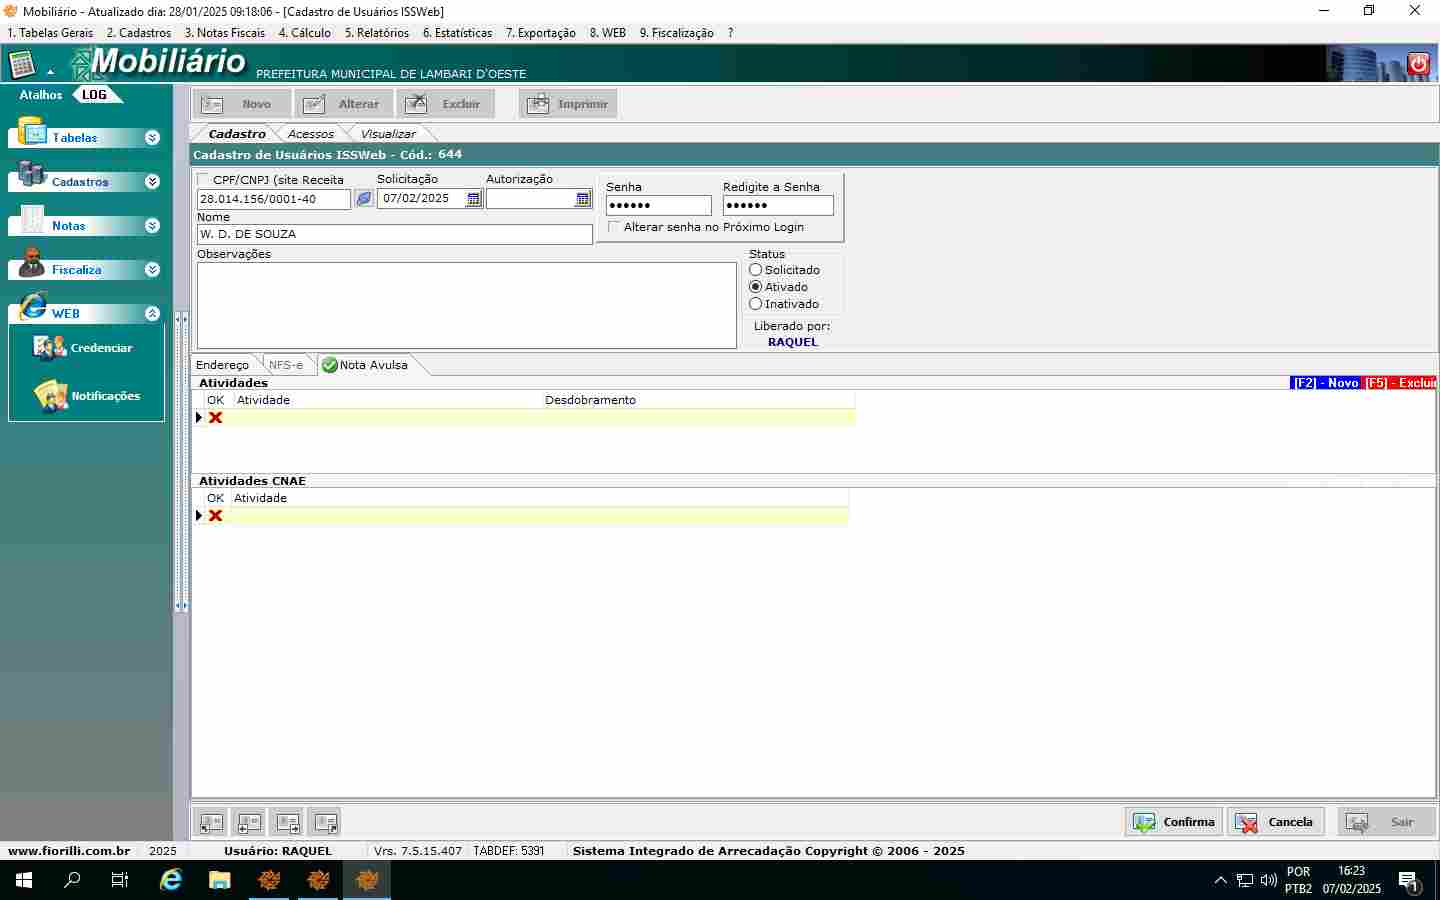Screen dimensions: 1440x900
Task: Collapse the WEB sidebar section
Action: click(152, 314)
